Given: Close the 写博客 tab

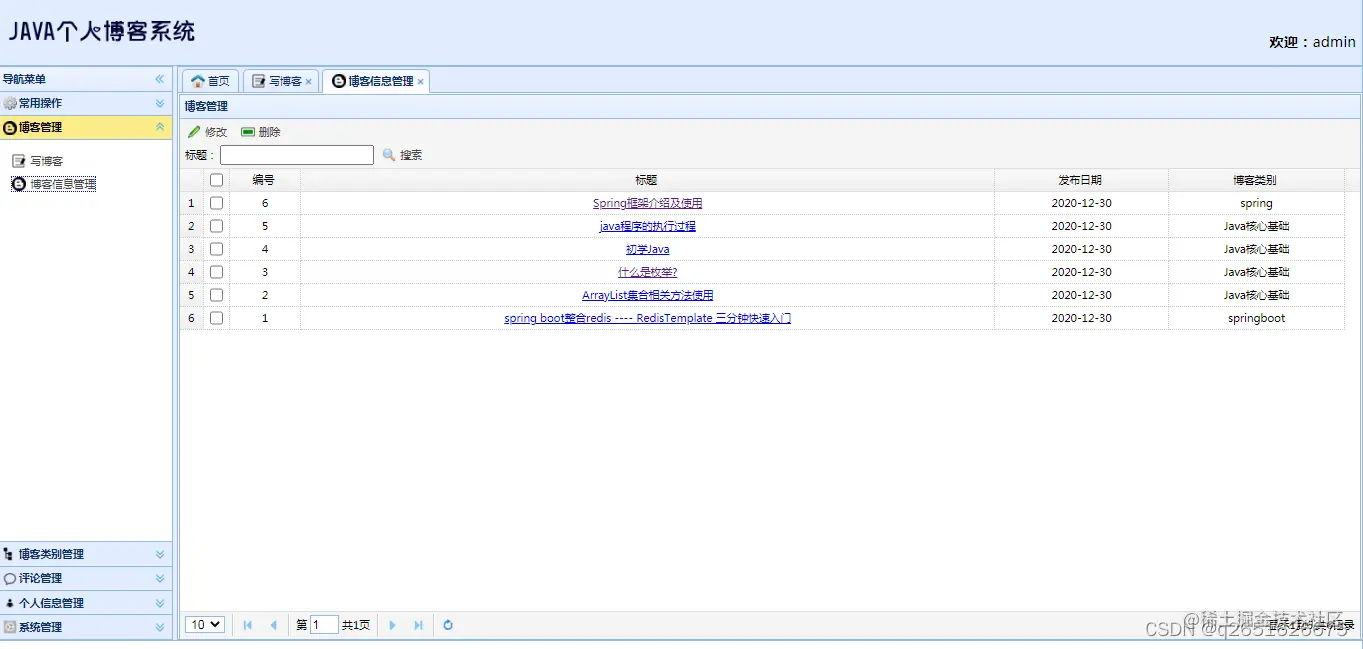Looking at the screenshot, I should pos(309,82).
